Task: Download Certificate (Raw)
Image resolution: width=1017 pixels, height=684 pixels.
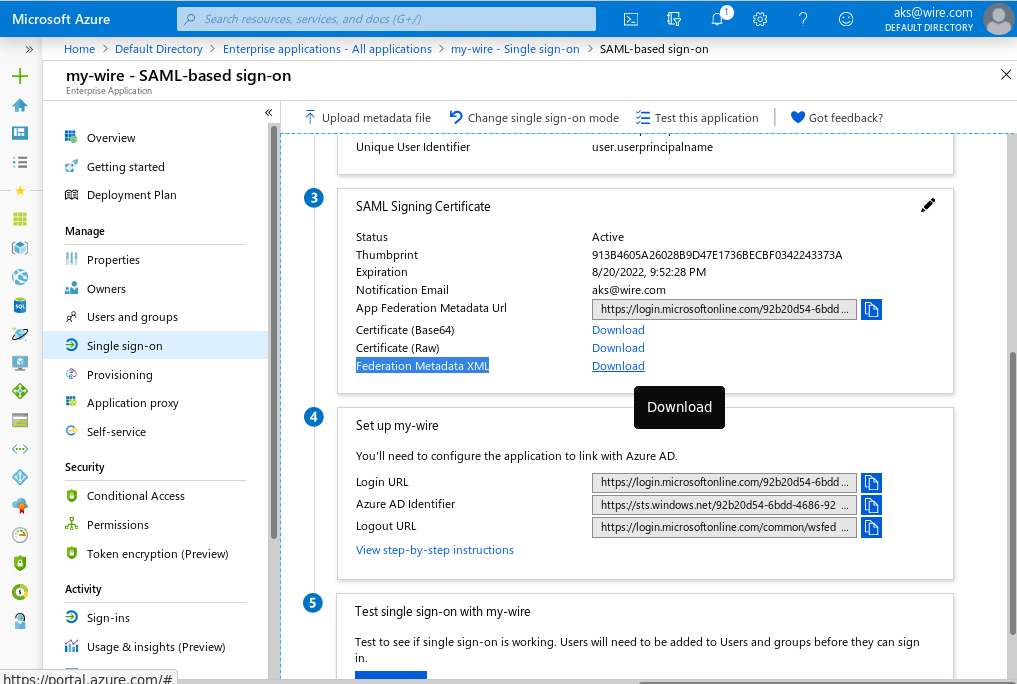Action: click(x=618, y=348)
